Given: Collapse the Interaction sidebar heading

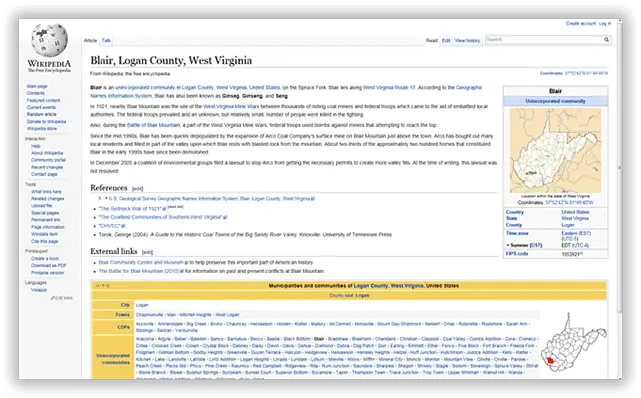Looking at the screenshot, I should pos(36,139).
